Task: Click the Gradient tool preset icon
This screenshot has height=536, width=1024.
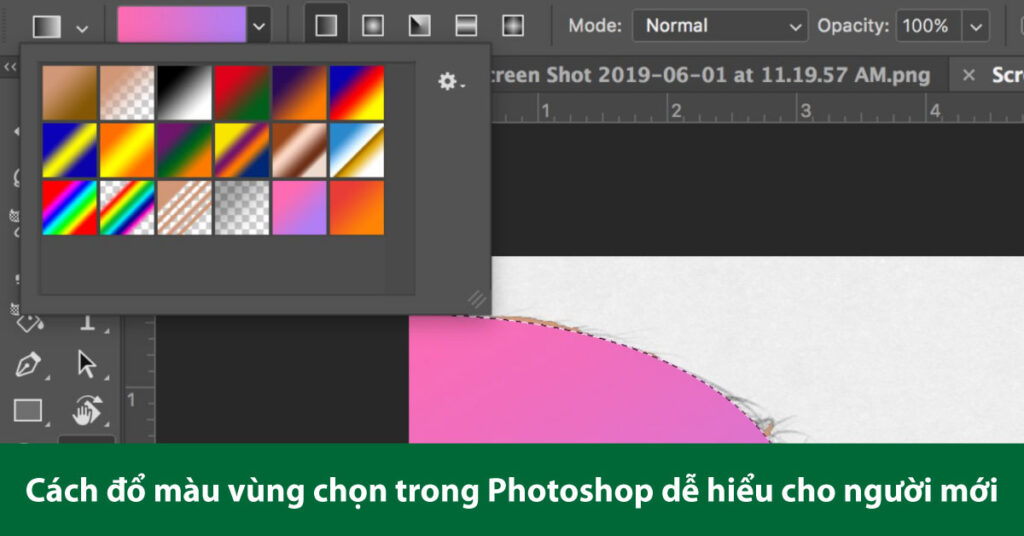Action: (x=47, y=27)
